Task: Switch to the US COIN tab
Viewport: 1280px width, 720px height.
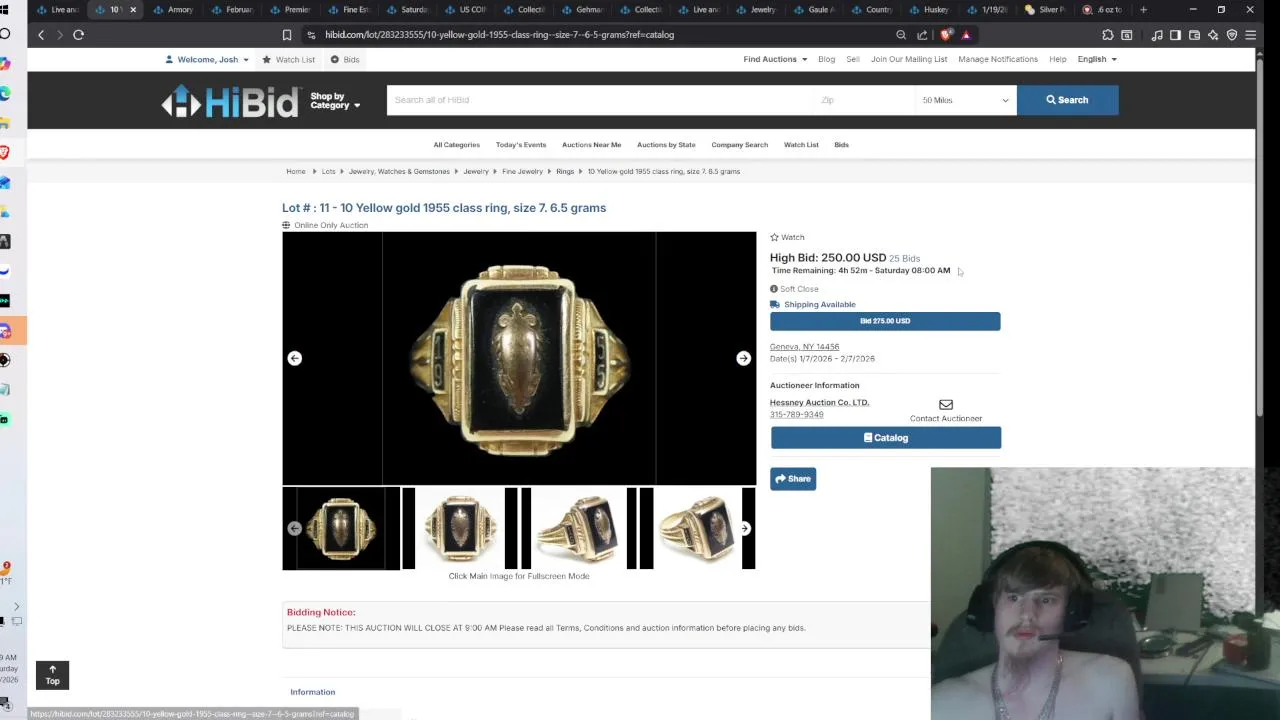Action: coord(466,10)
